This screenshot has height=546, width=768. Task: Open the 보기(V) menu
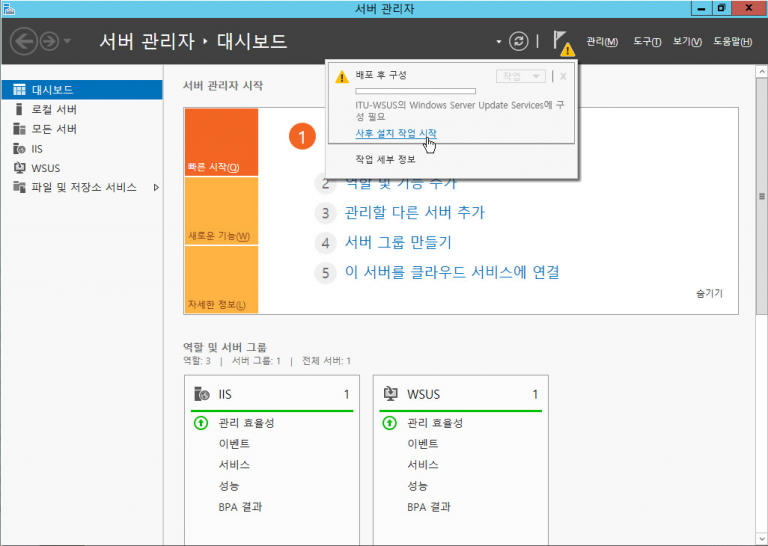tap(687, 42)
